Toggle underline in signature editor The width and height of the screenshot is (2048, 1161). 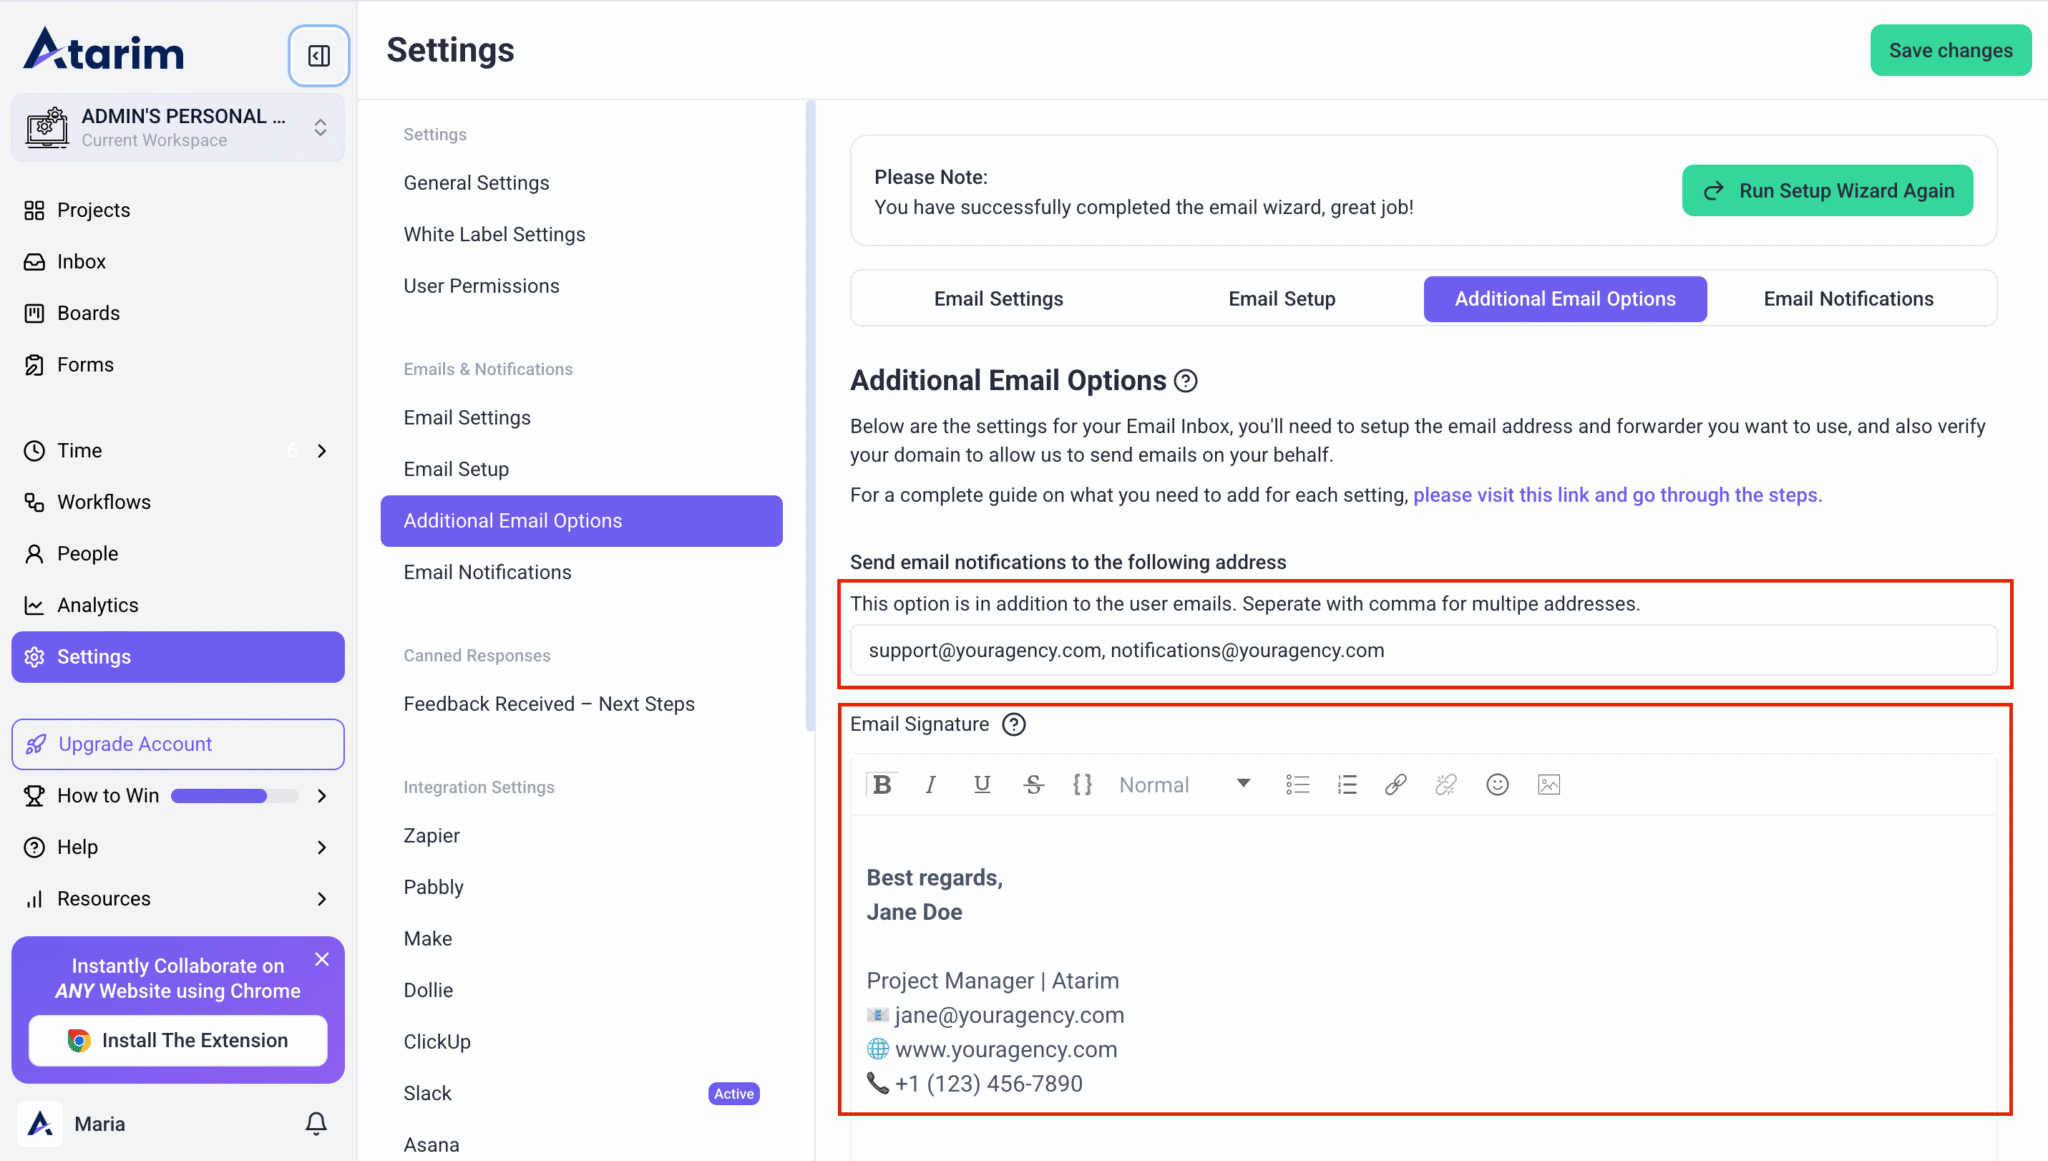click(x=982, y=785)
